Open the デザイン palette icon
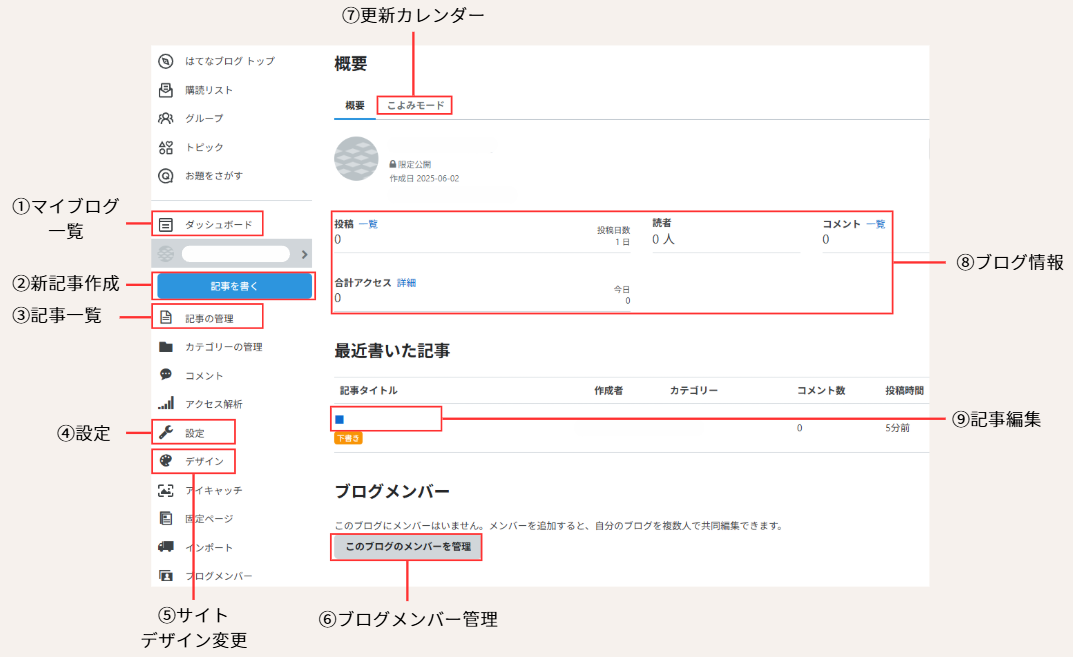The height and width of the screenshot is (657, 1073). click(x=166, y=461)
